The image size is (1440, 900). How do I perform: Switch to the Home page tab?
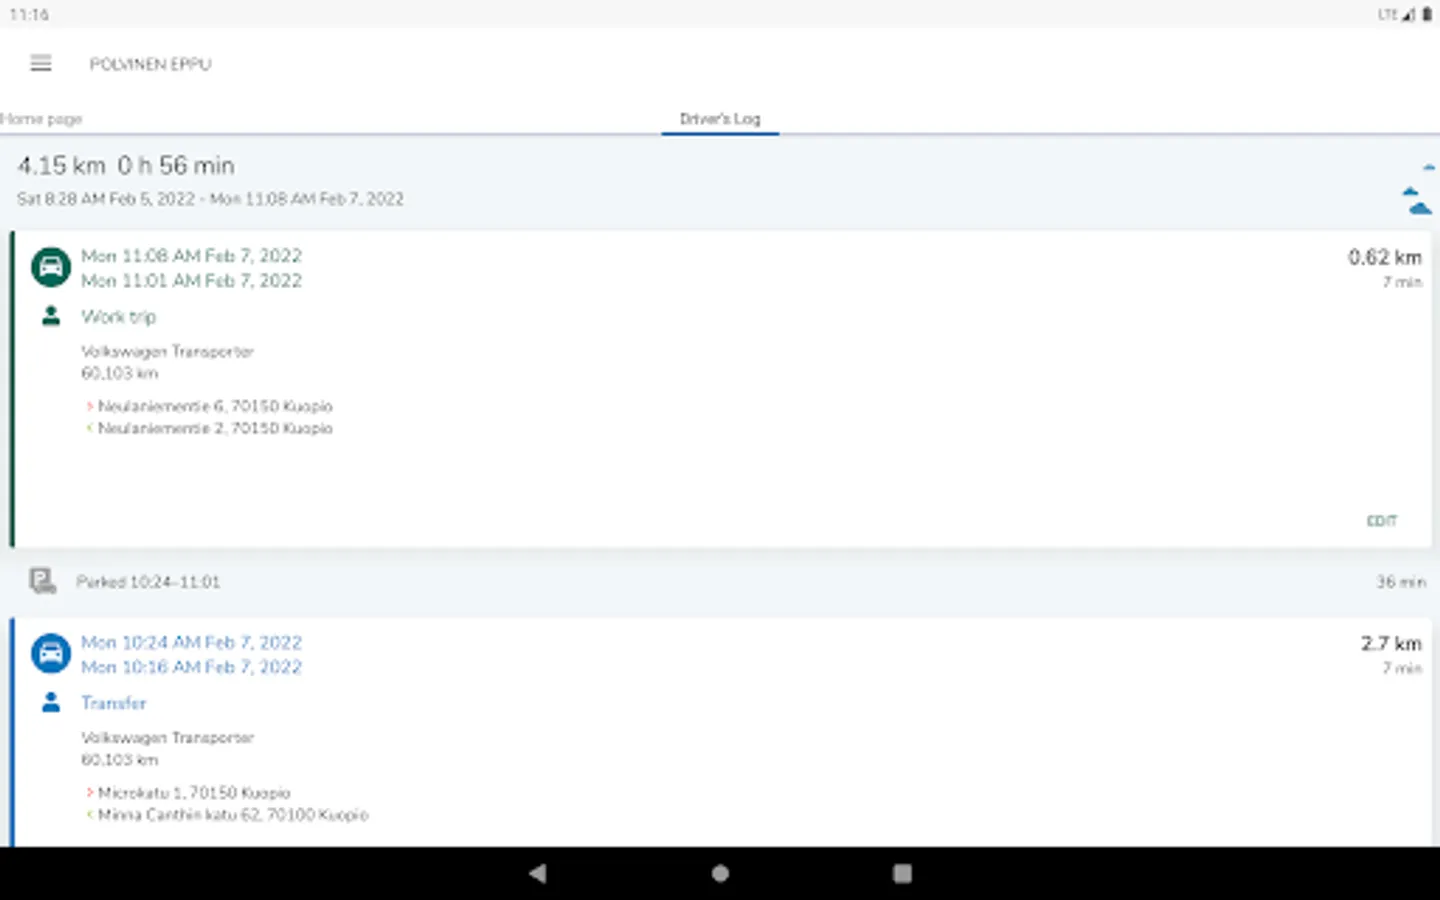click(41, 119)
